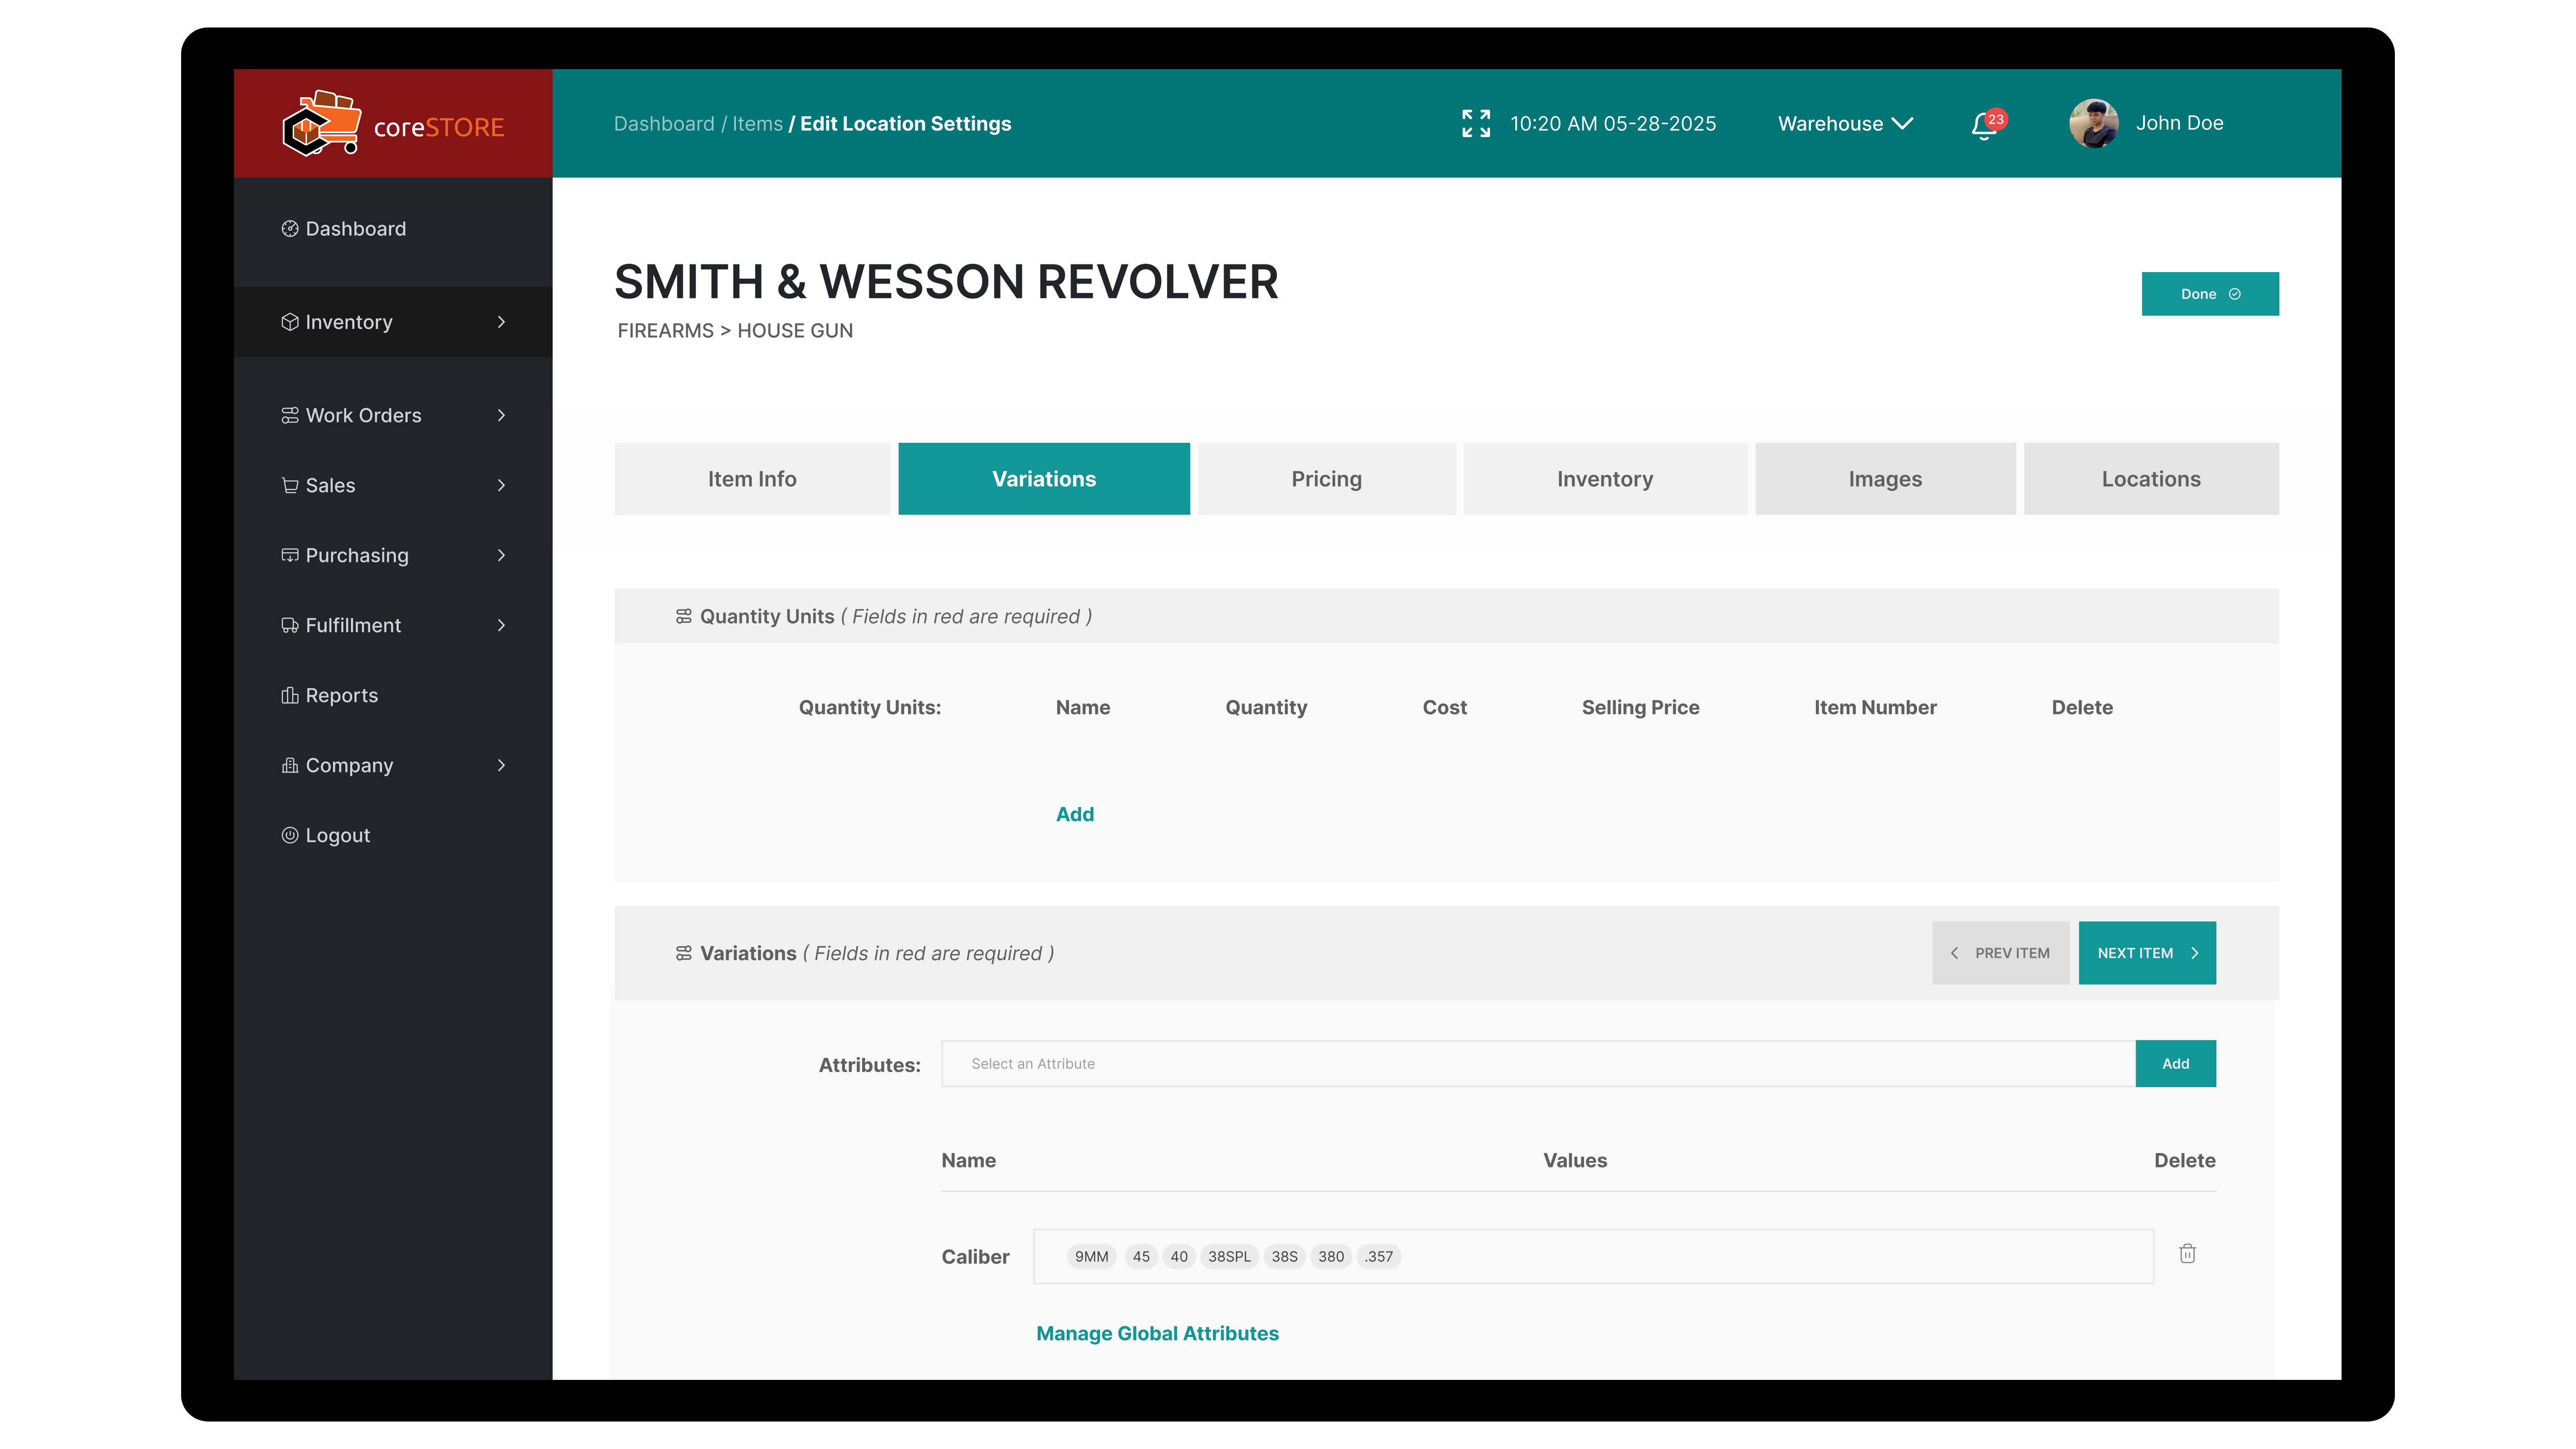
Task: Open the Locations tab
Action: (x=2151, y=479)
